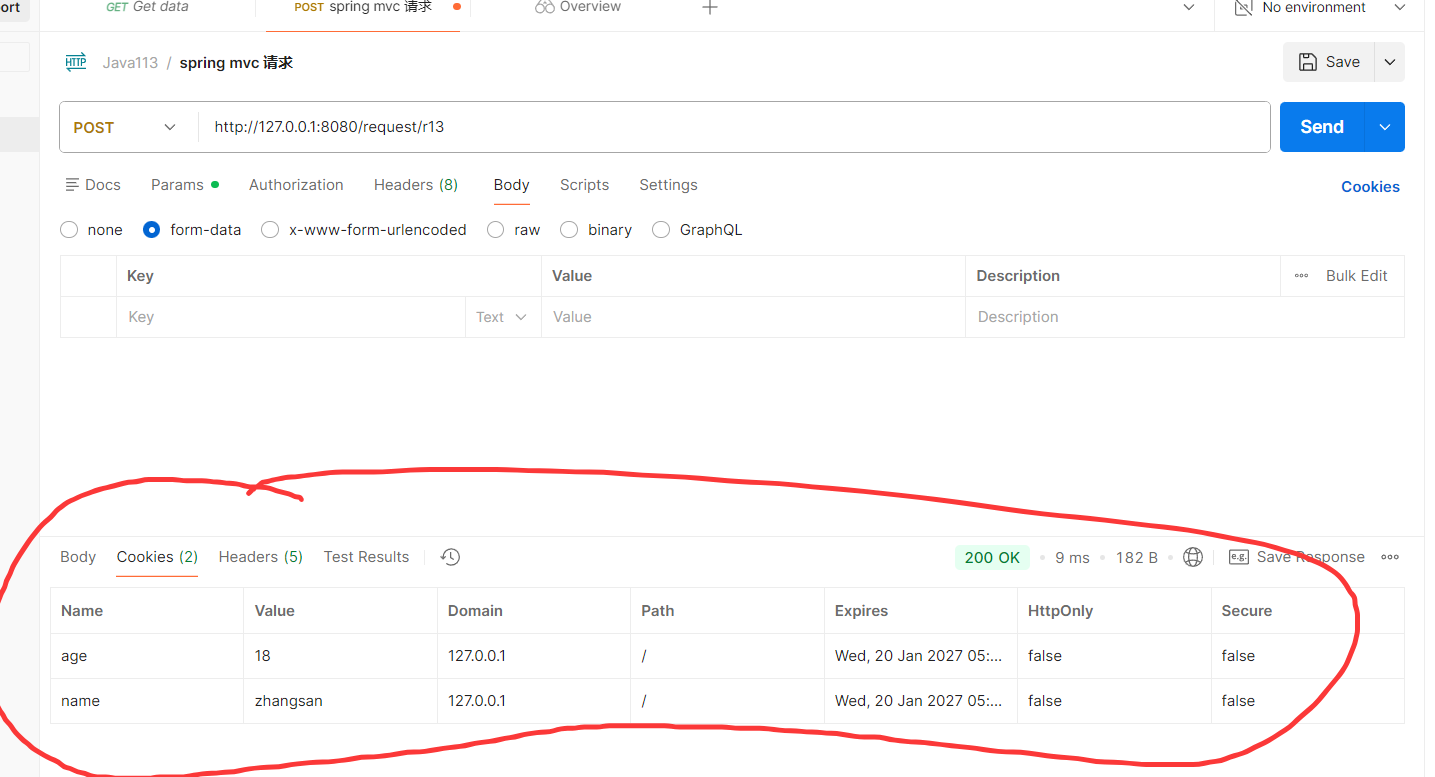Click the 9 ms response time
Screen dimensions: 1435x777
1072,557
